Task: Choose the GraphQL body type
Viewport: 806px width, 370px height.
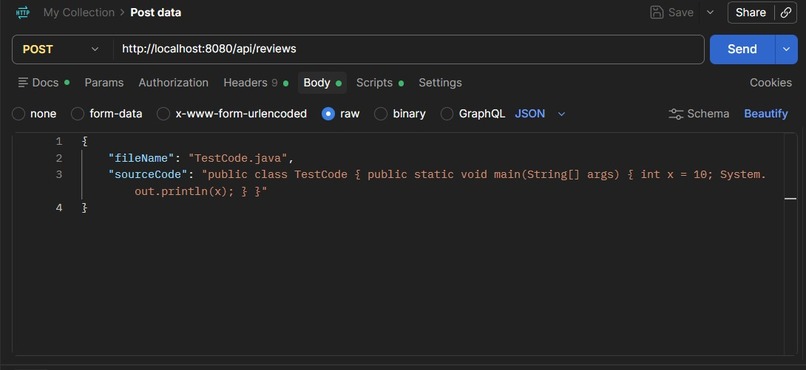Action: point(447,114)
